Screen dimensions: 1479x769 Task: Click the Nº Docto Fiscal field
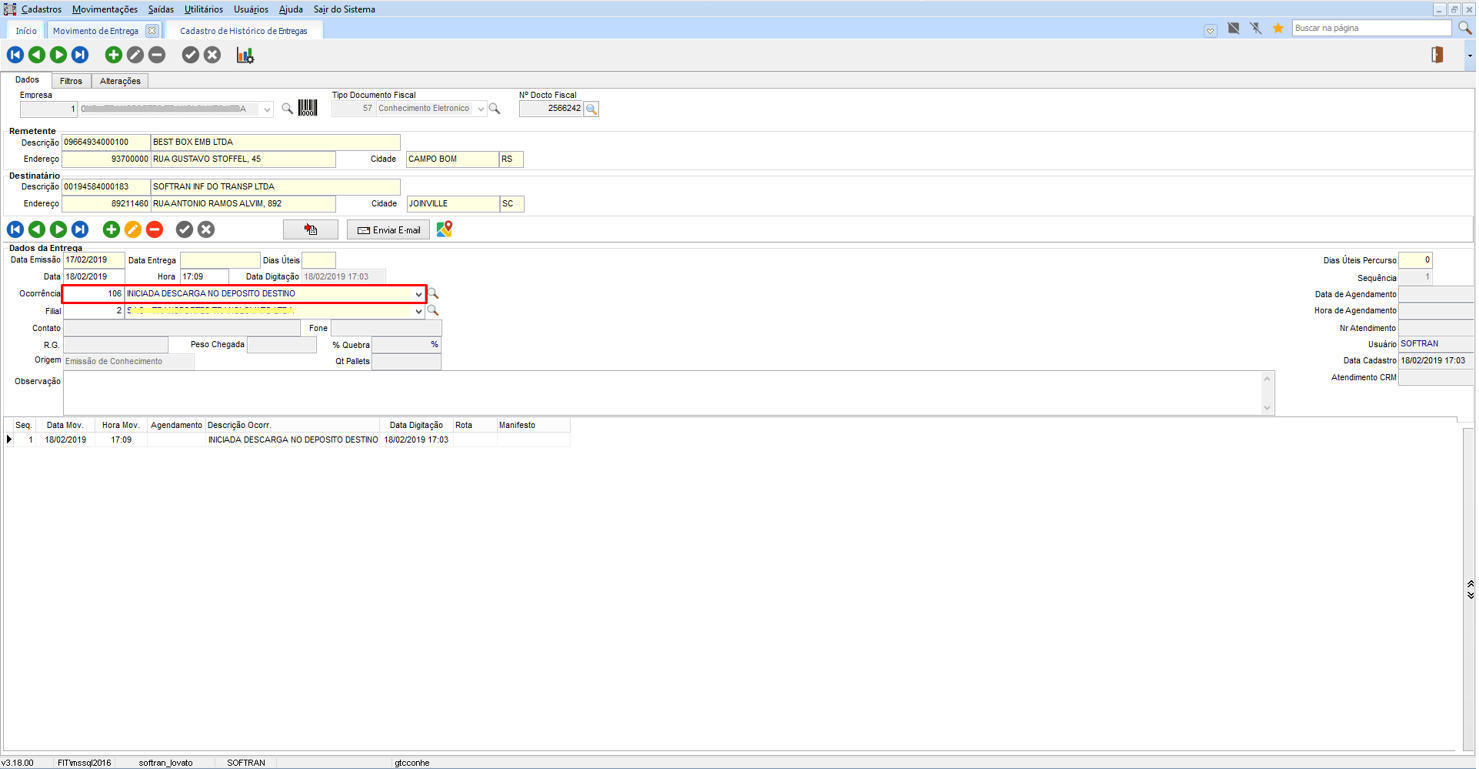coord(551,109)
